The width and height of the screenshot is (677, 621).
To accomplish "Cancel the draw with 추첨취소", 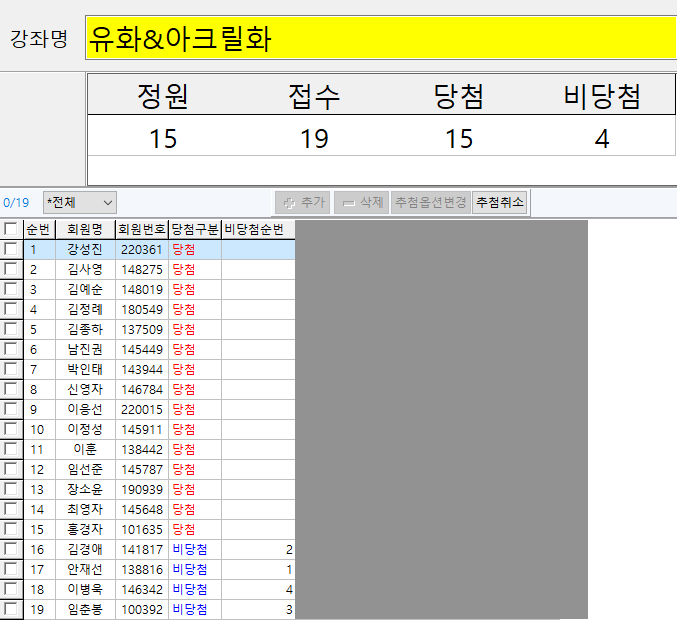I will click(x=500, y=202).
